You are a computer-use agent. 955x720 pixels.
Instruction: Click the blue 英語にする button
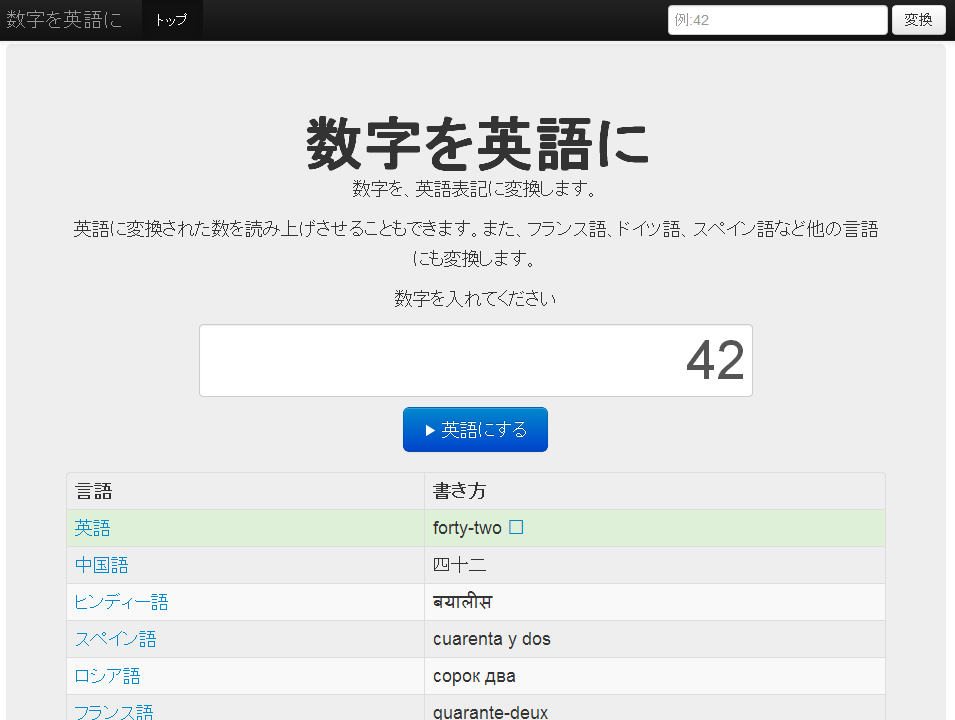(x=475, y=429)
